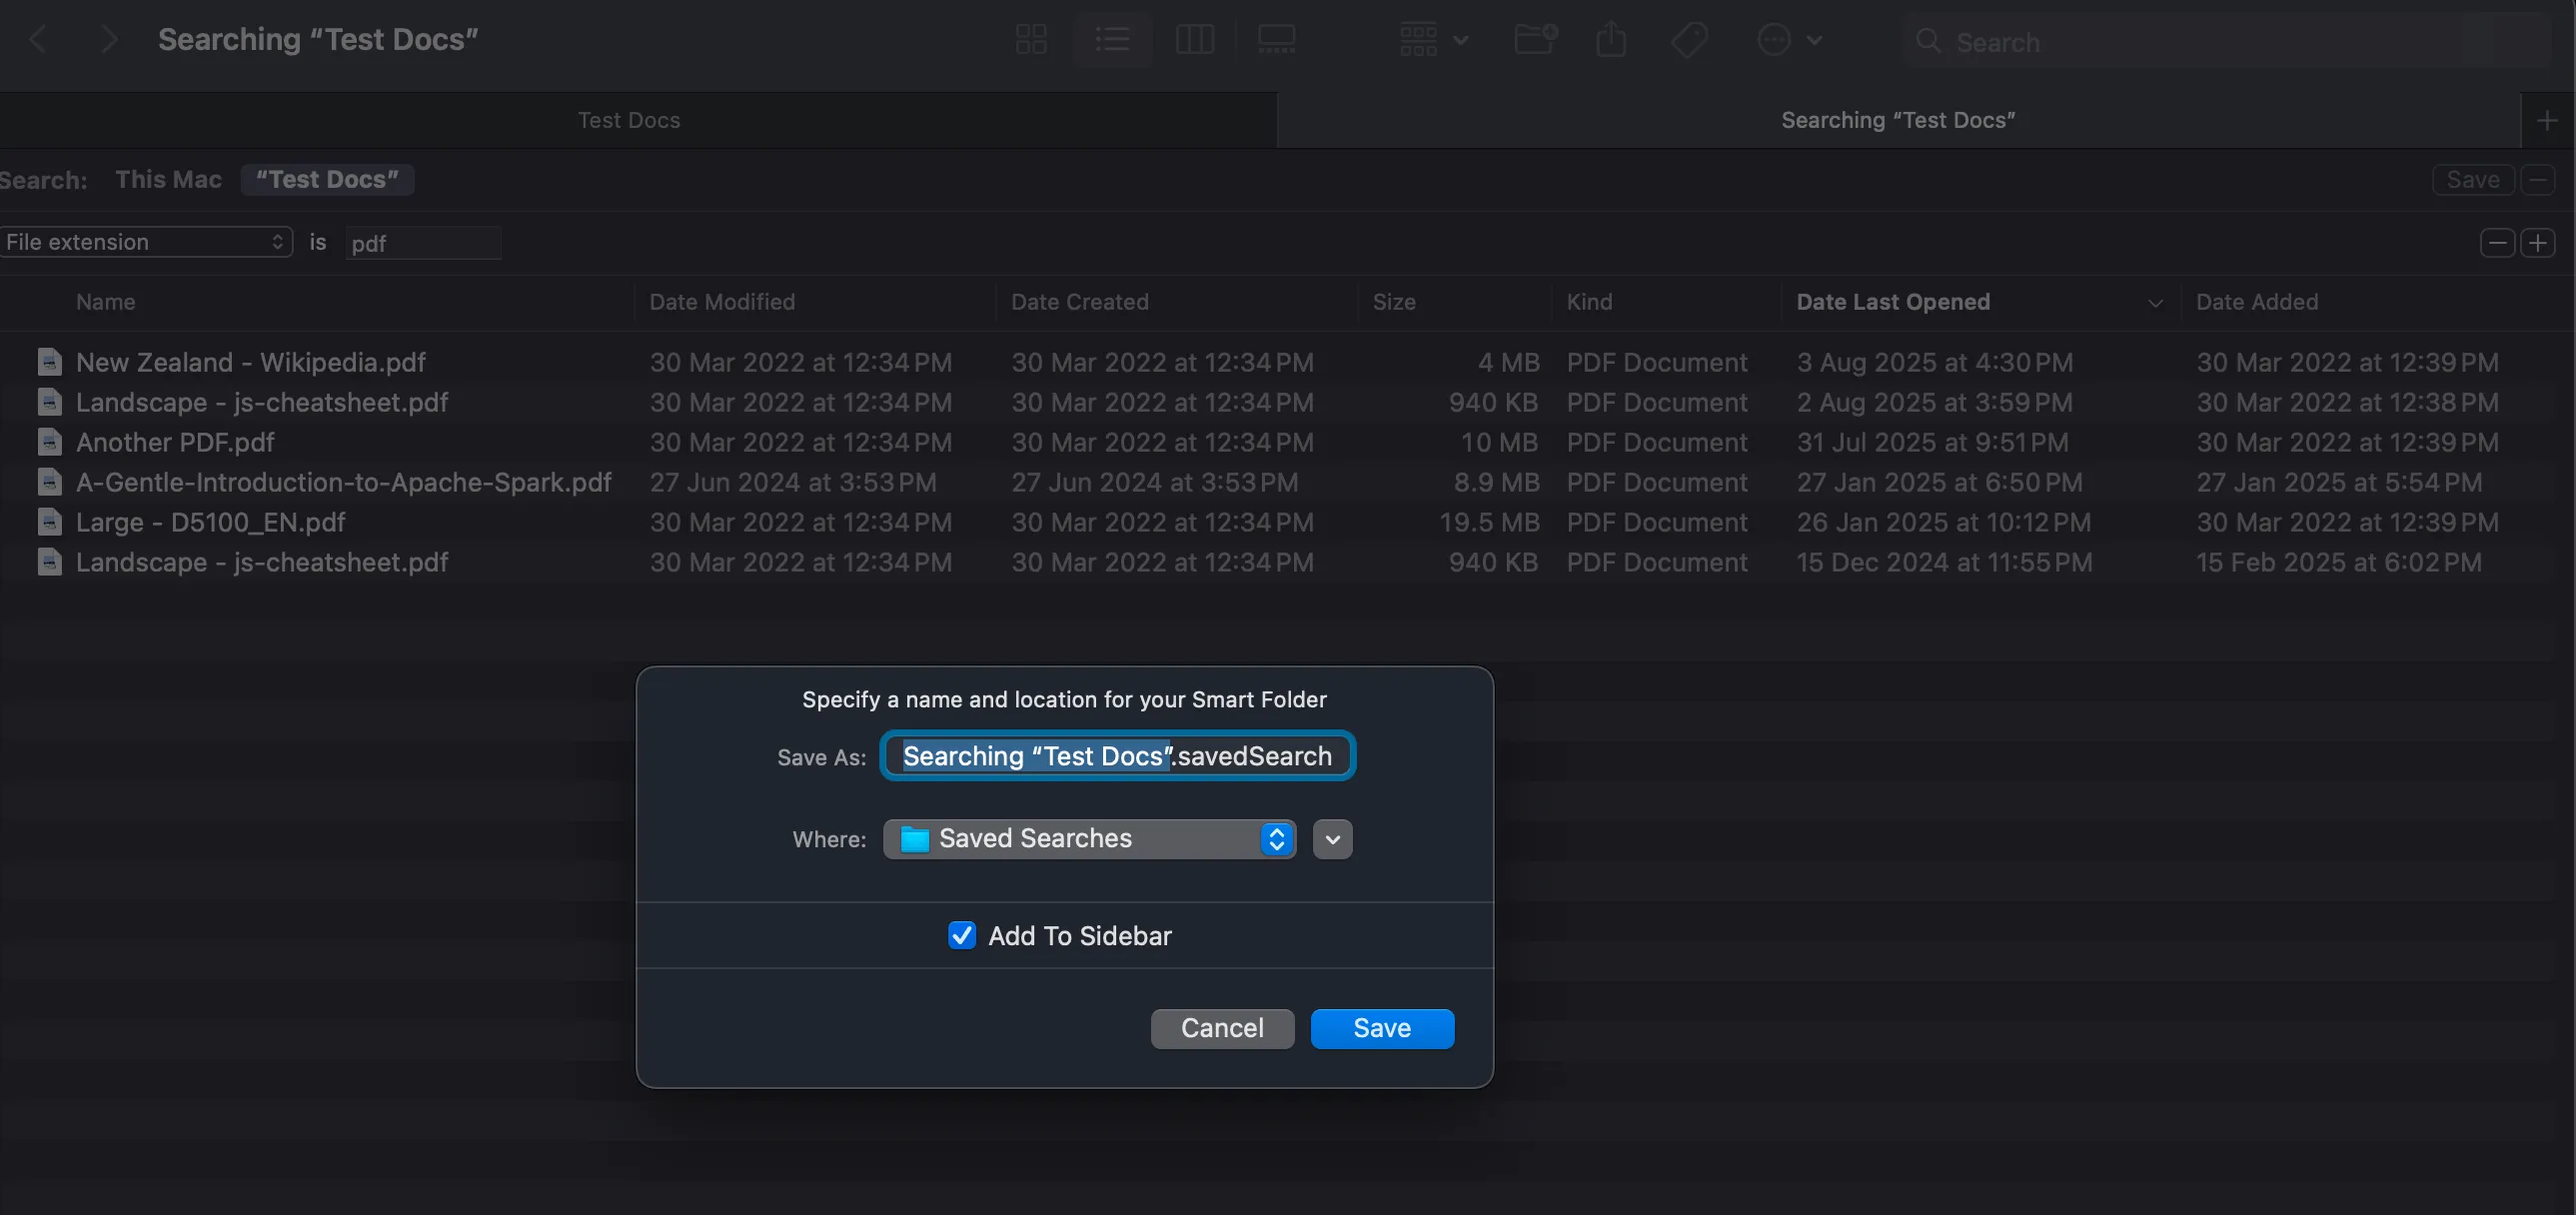The width and height of the screenshot is (2576, 1215).
Task: Select the "Test Docs" search scope
Action: click(327, 180)
